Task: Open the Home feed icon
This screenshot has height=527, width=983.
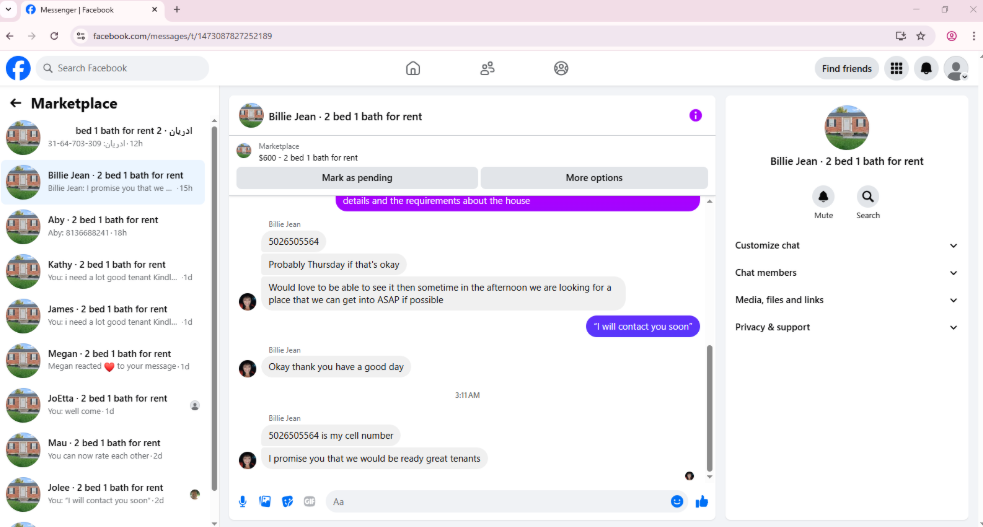Action: pos(413,68)
